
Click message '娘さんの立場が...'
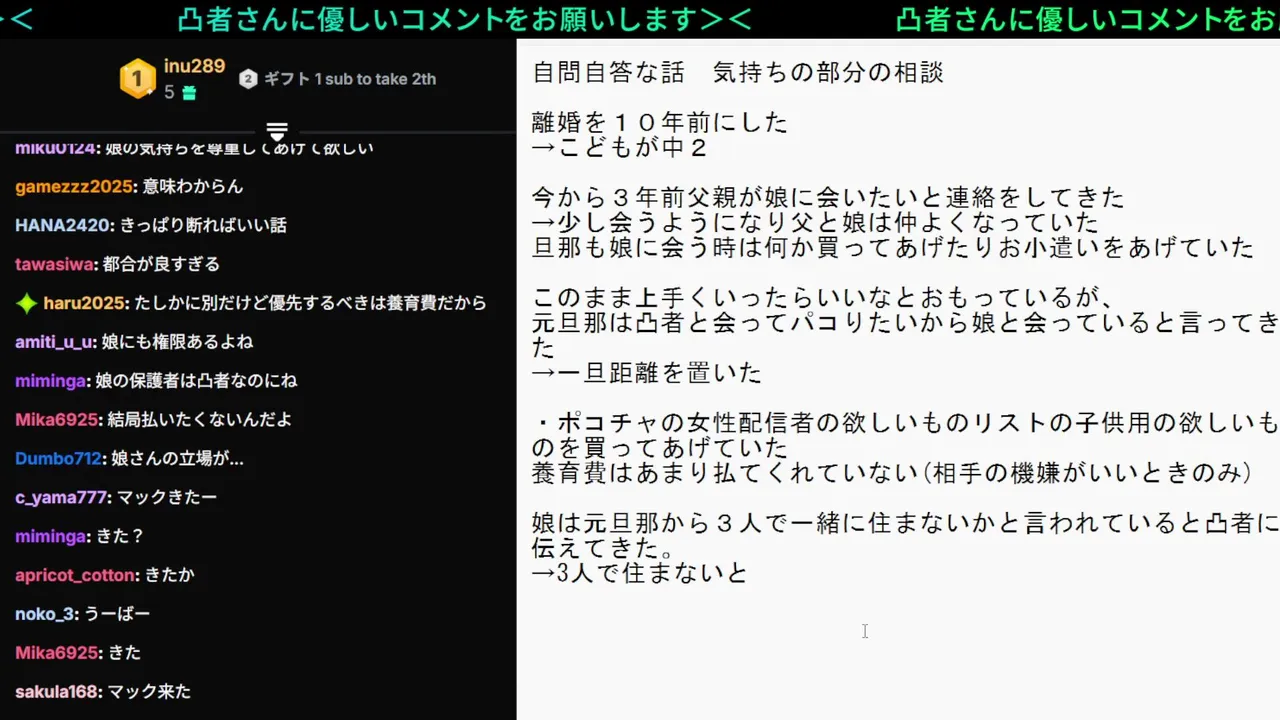pos(178,459)
